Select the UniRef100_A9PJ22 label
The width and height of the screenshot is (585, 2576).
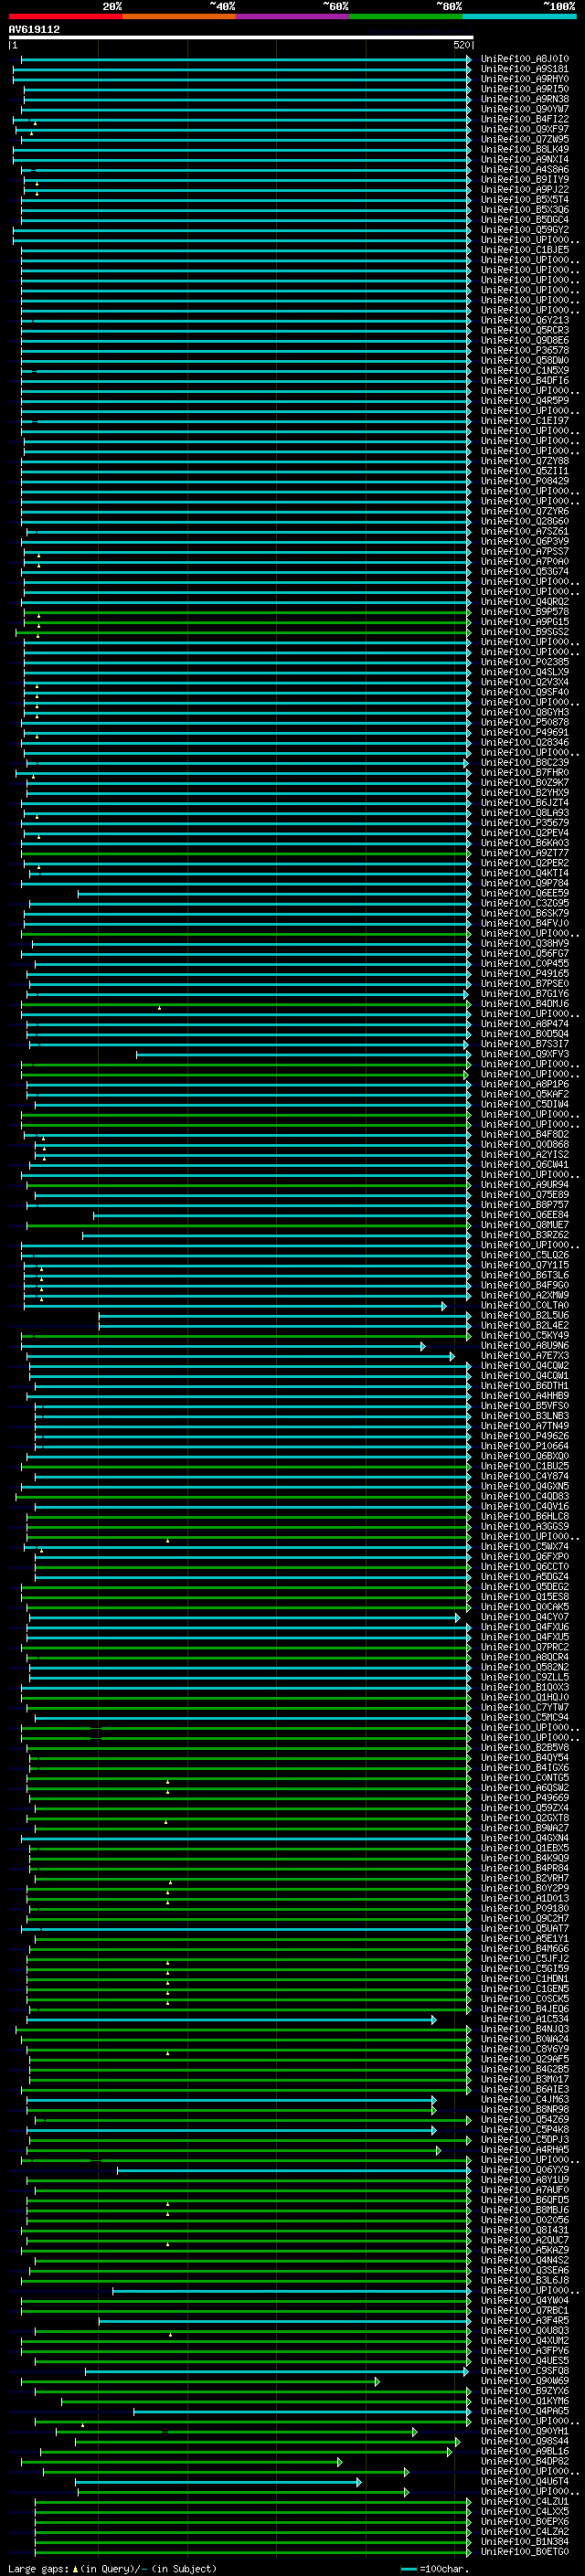click(x=525, y=190)
